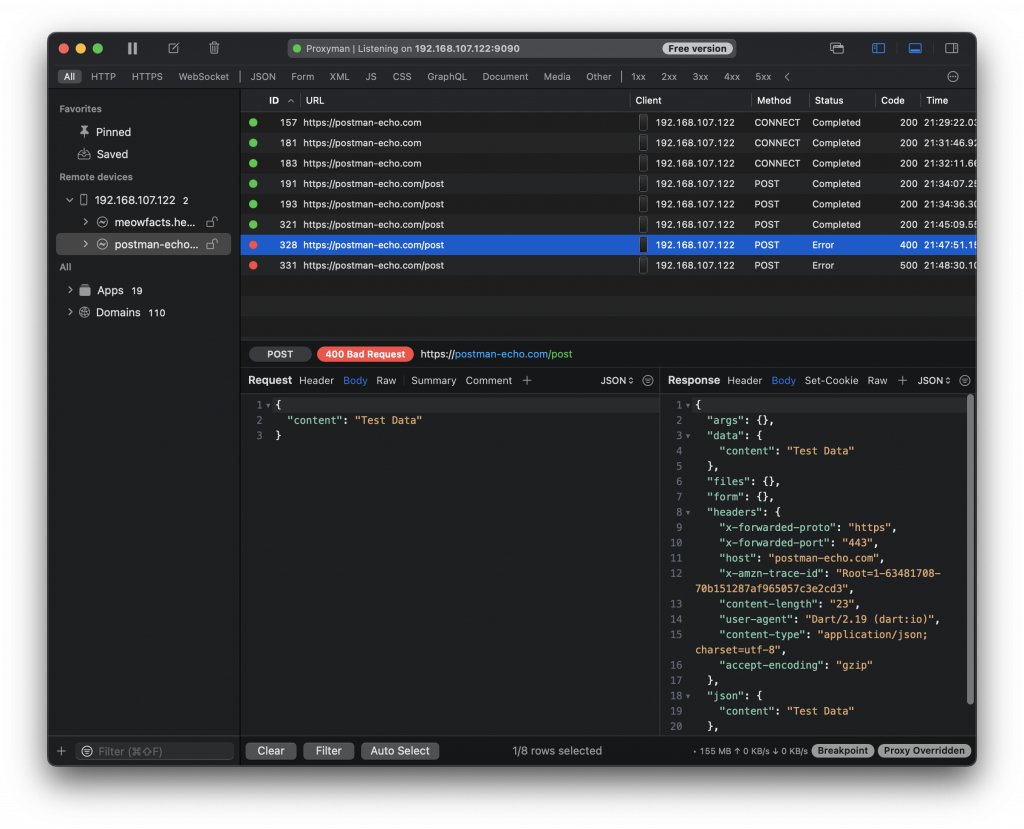Image resolution: width=1024 pixels, height=829 pixels.
Task: Open Request body options circle icon
Action: 648,380
